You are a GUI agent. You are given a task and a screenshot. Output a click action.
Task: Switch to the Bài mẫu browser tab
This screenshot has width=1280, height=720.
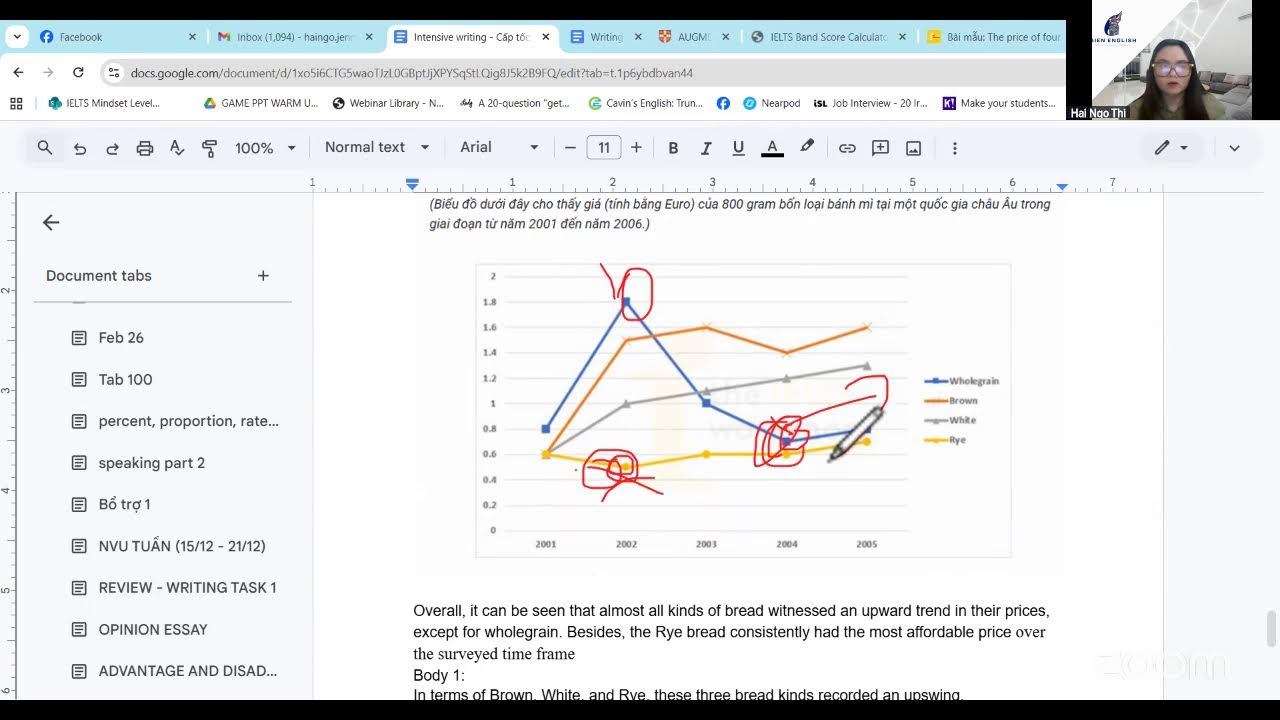[992, 37]
